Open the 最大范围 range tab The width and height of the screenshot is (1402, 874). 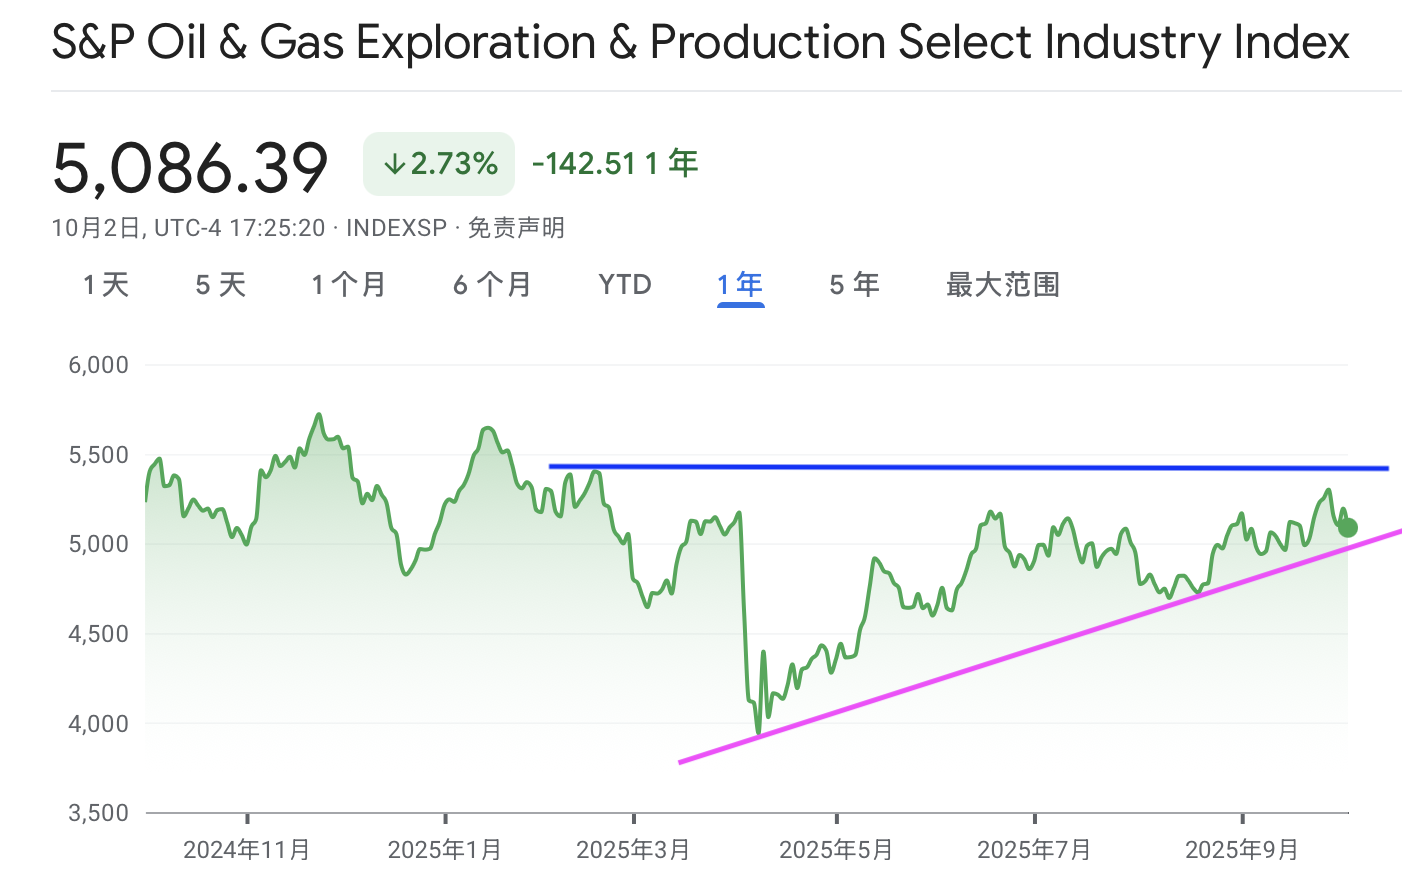tap(1002, 285)
